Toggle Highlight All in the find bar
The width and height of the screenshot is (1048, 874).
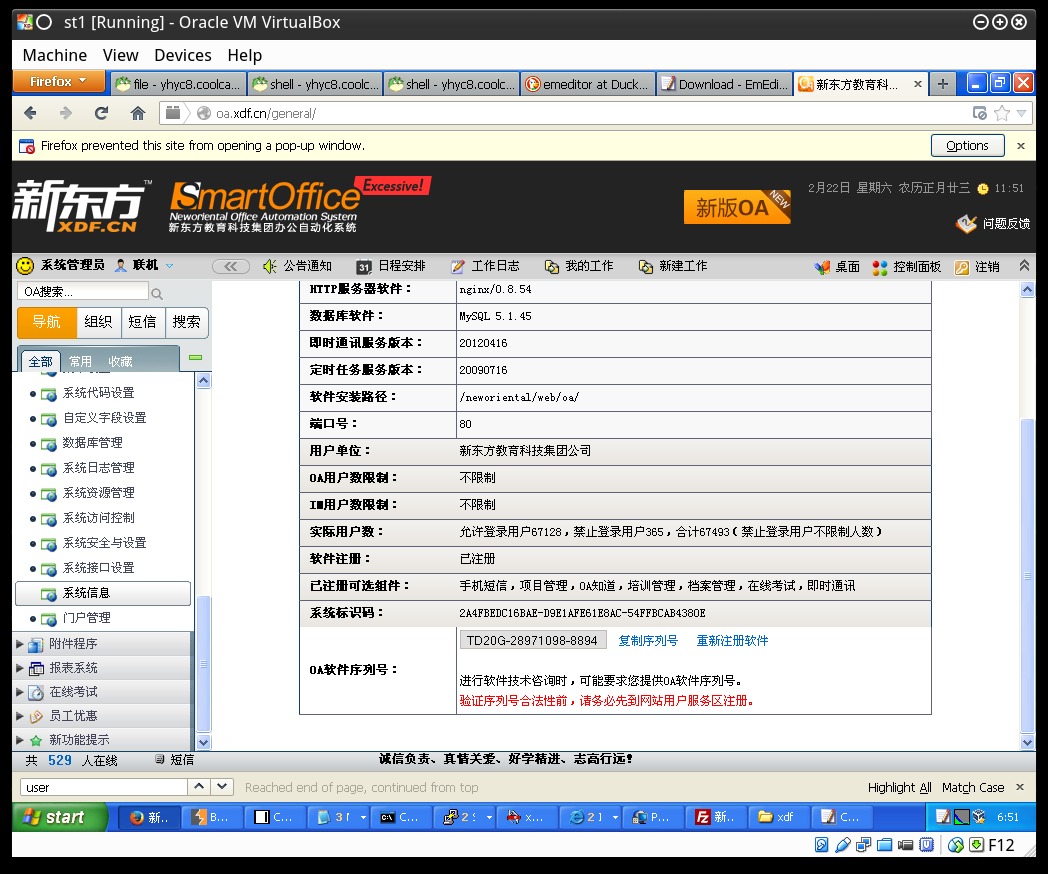[x=899, y=788]
